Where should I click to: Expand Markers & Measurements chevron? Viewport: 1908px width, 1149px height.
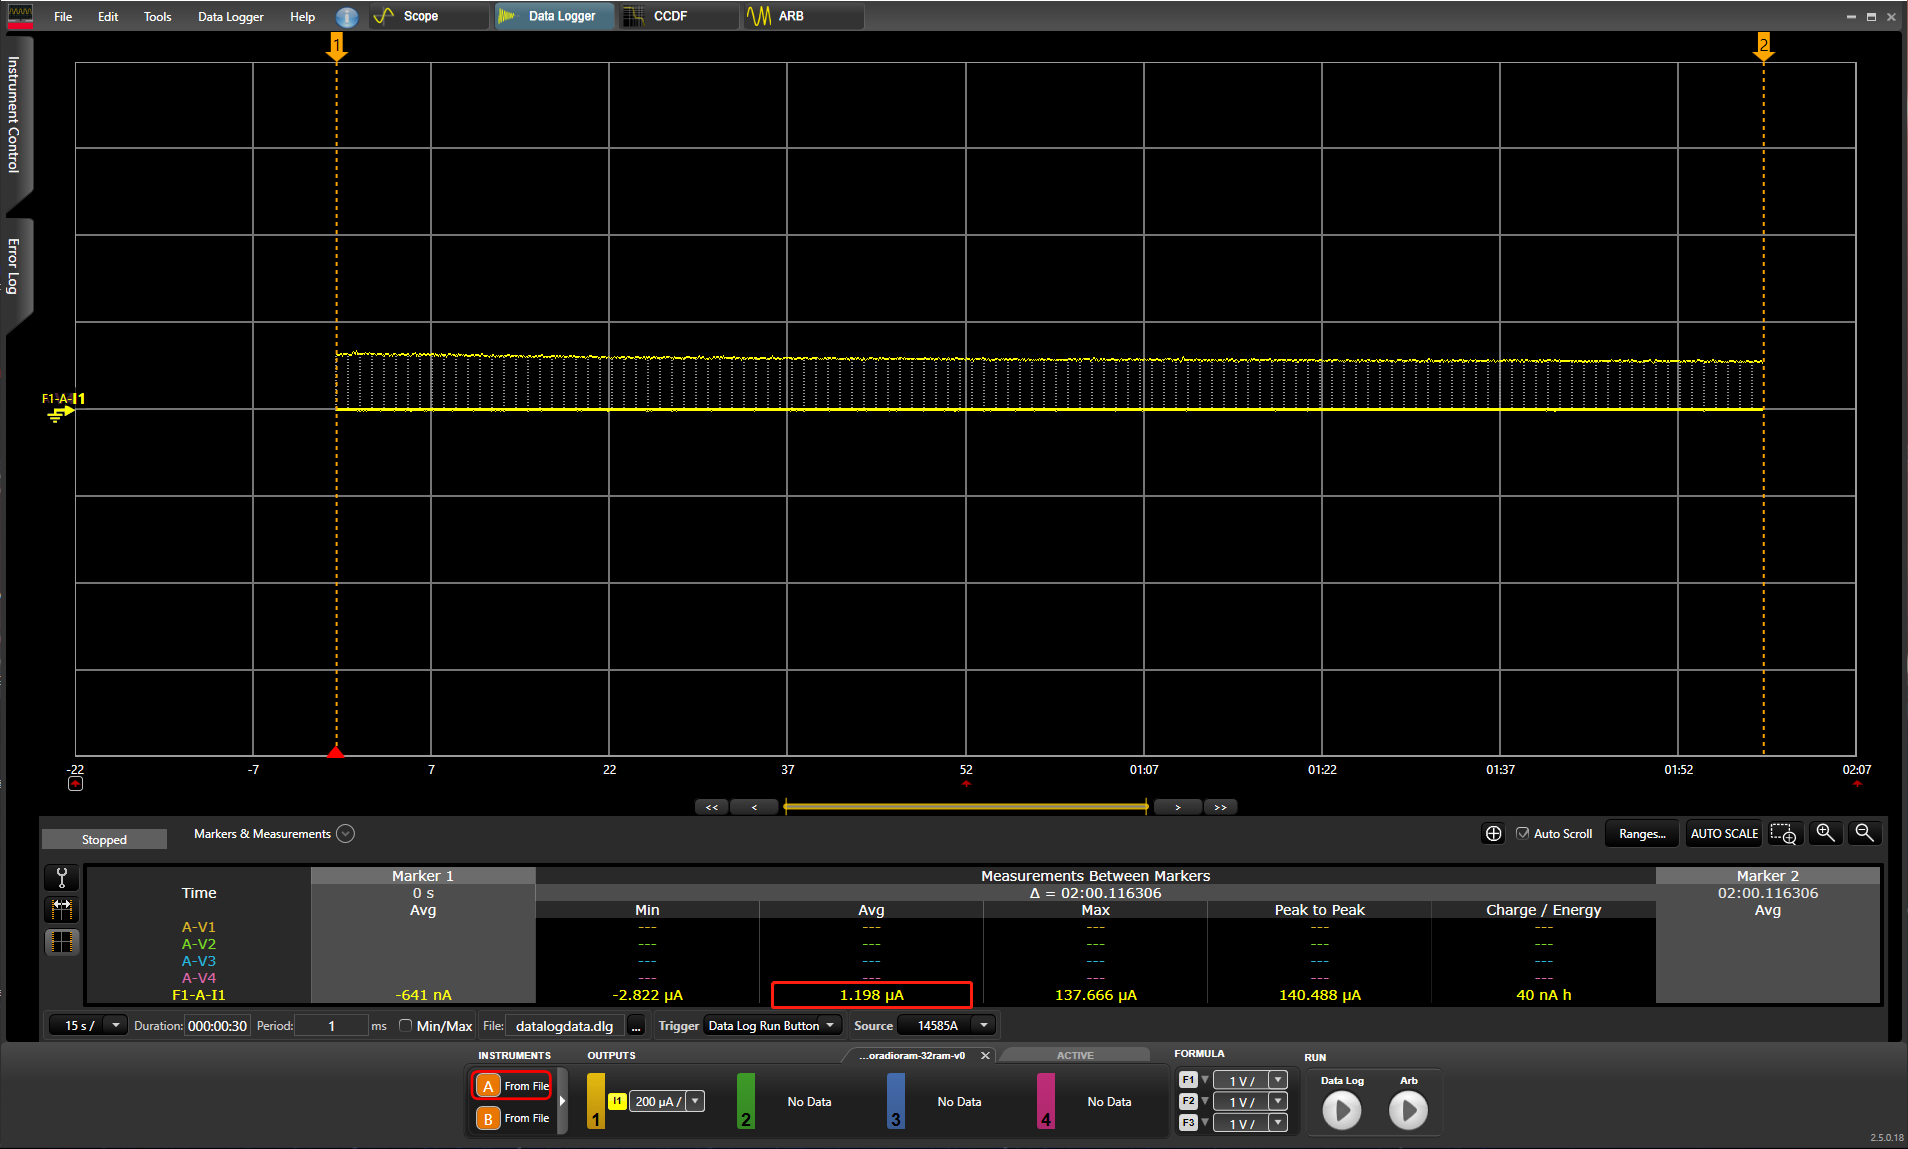pyautogui.click(x=346, y=833)
